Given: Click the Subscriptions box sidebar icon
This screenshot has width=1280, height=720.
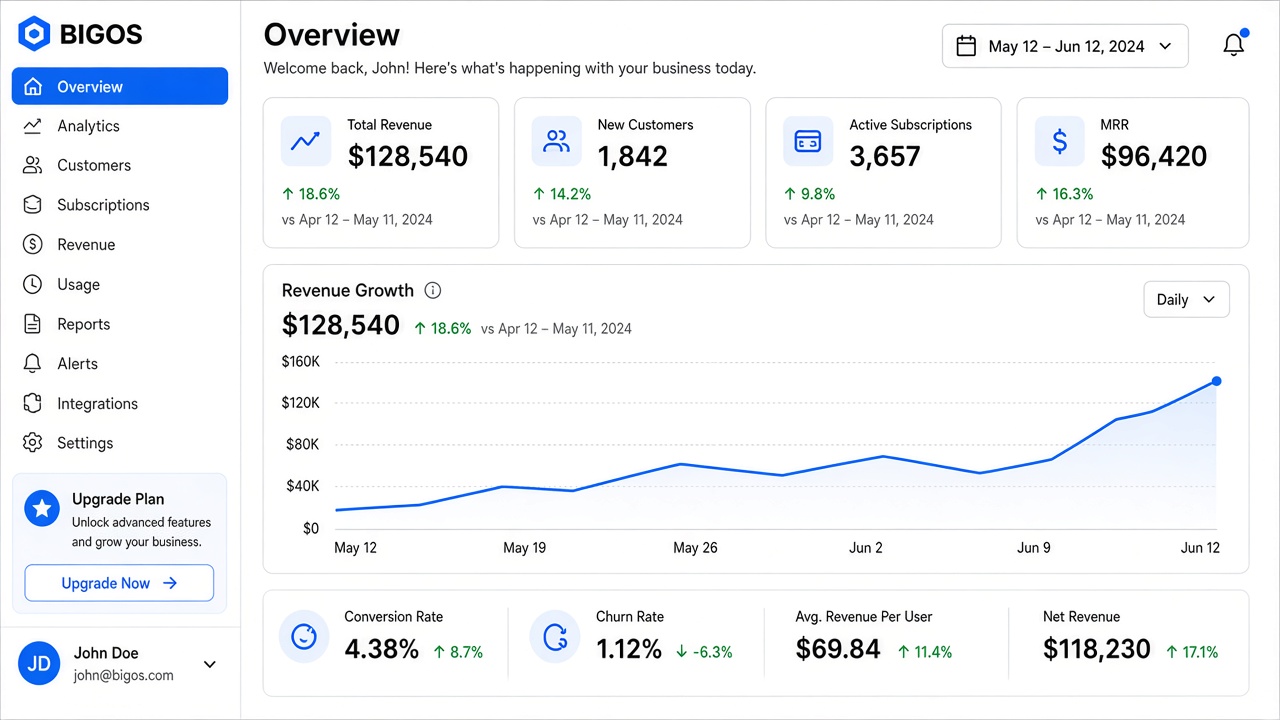Looking at the screenshot, I should (x=33, y=205).
